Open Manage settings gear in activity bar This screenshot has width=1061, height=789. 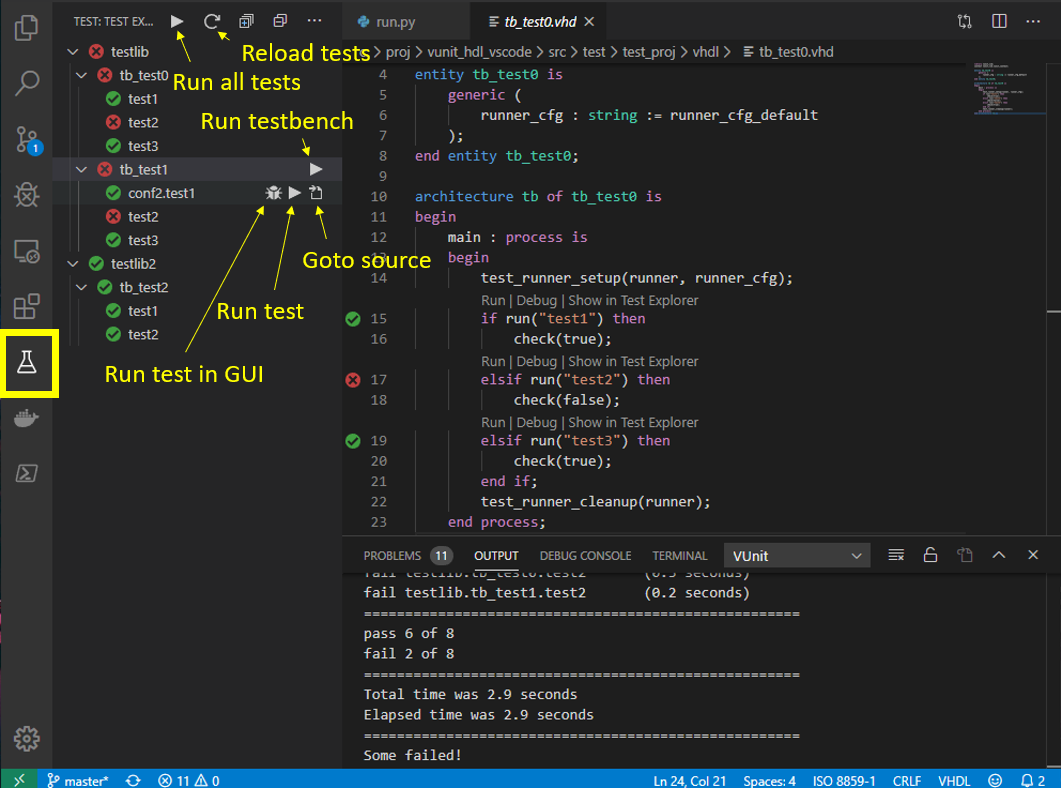(26, 738)
